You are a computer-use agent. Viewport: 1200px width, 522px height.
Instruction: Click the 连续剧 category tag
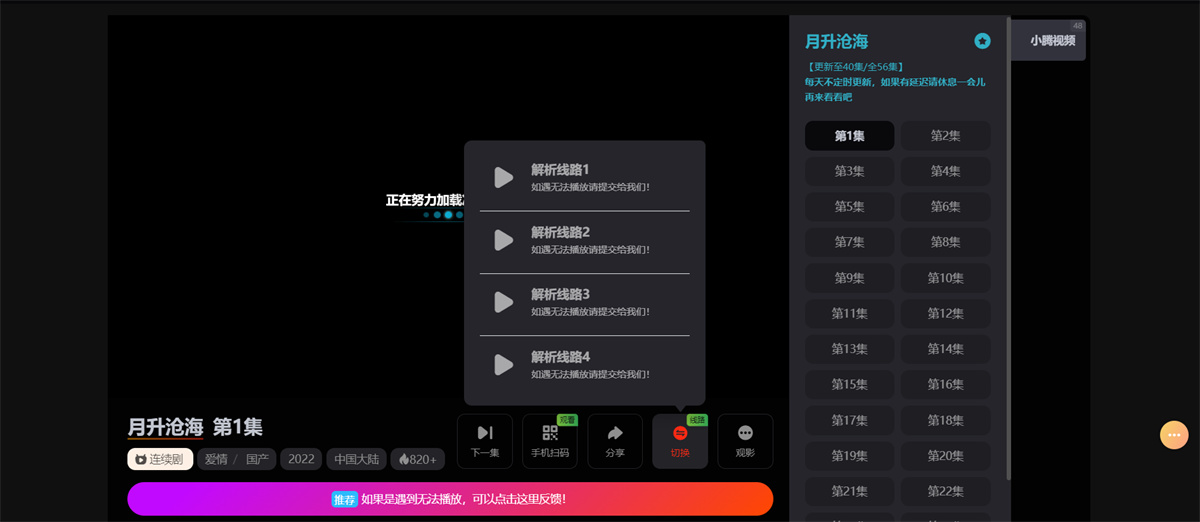(x=160, y=459)
